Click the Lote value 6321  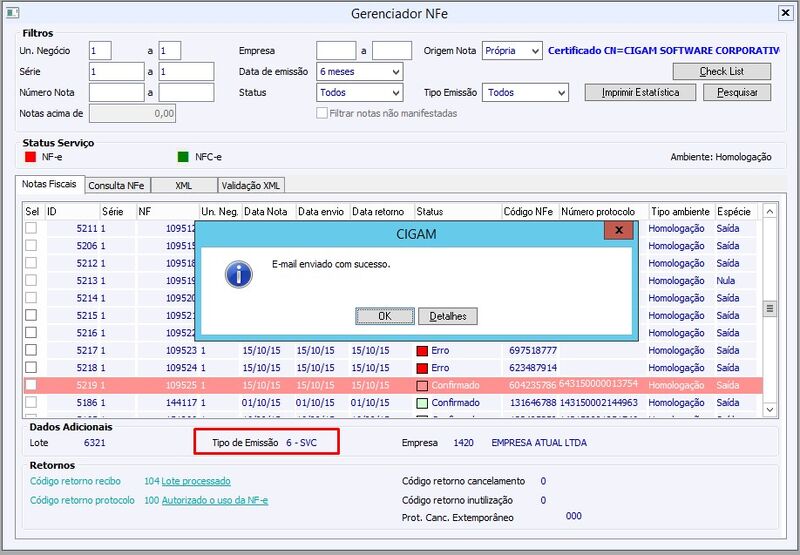95,443
